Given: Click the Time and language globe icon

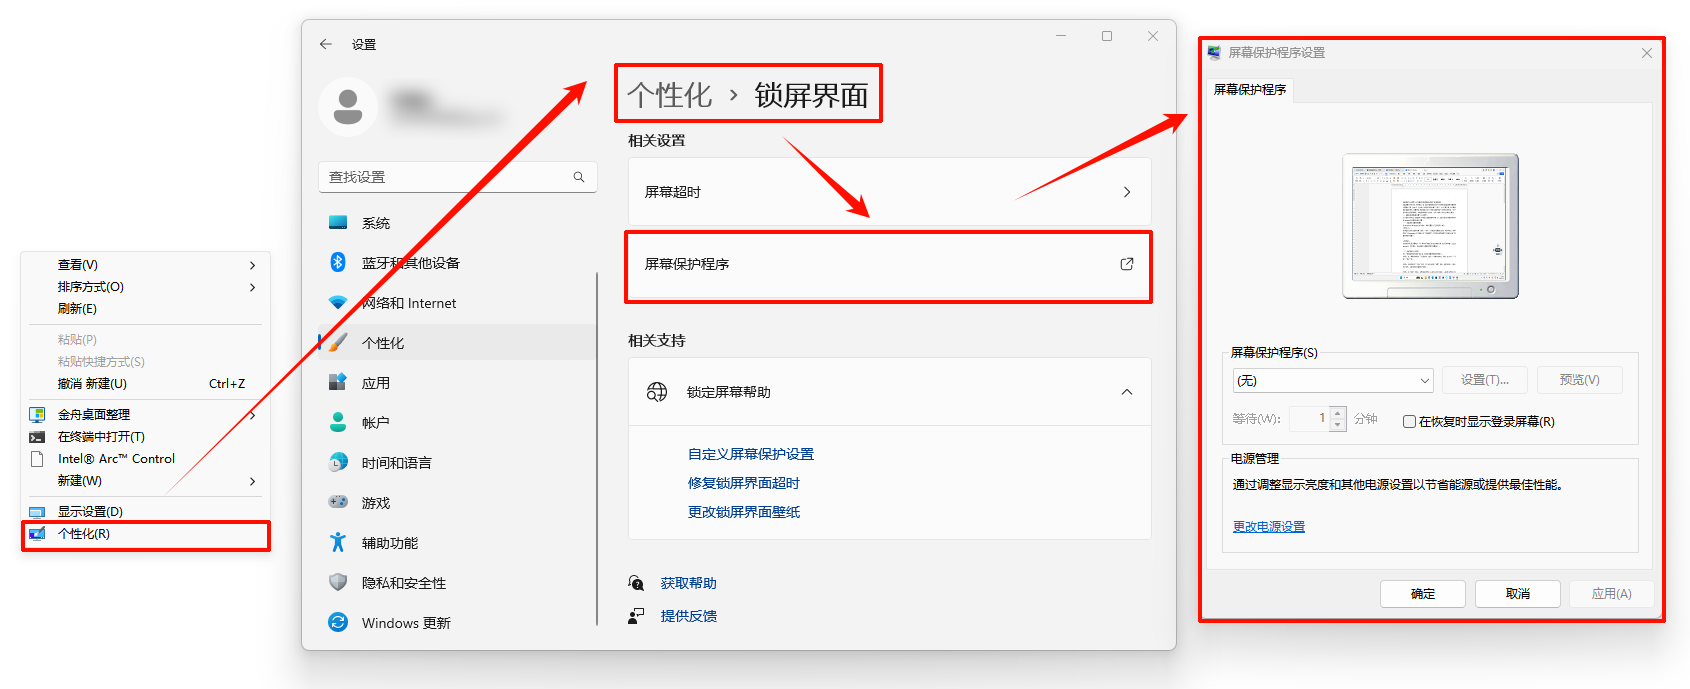Looking at the screenshot, I should coord(338,462).
